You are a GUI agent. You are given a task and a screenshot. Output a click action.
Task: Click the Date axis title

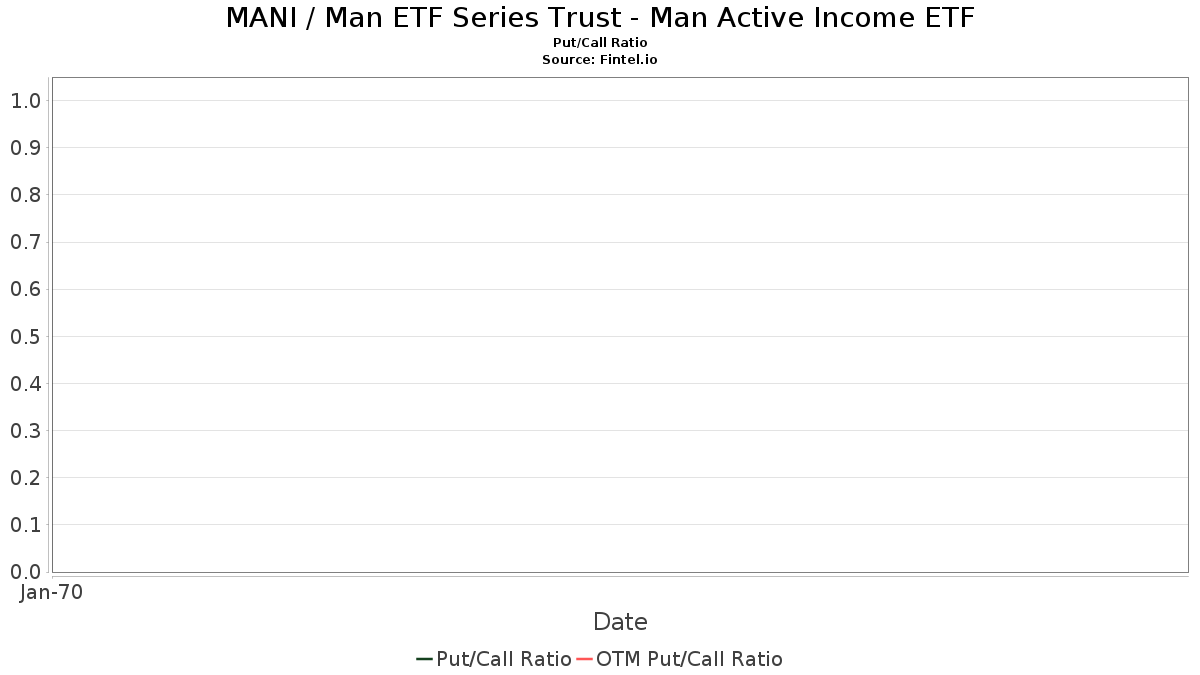coord(620,622)
